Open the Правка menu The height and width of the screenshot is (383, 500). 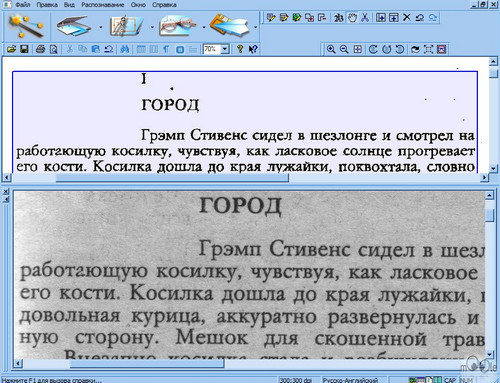click(47, 5)
